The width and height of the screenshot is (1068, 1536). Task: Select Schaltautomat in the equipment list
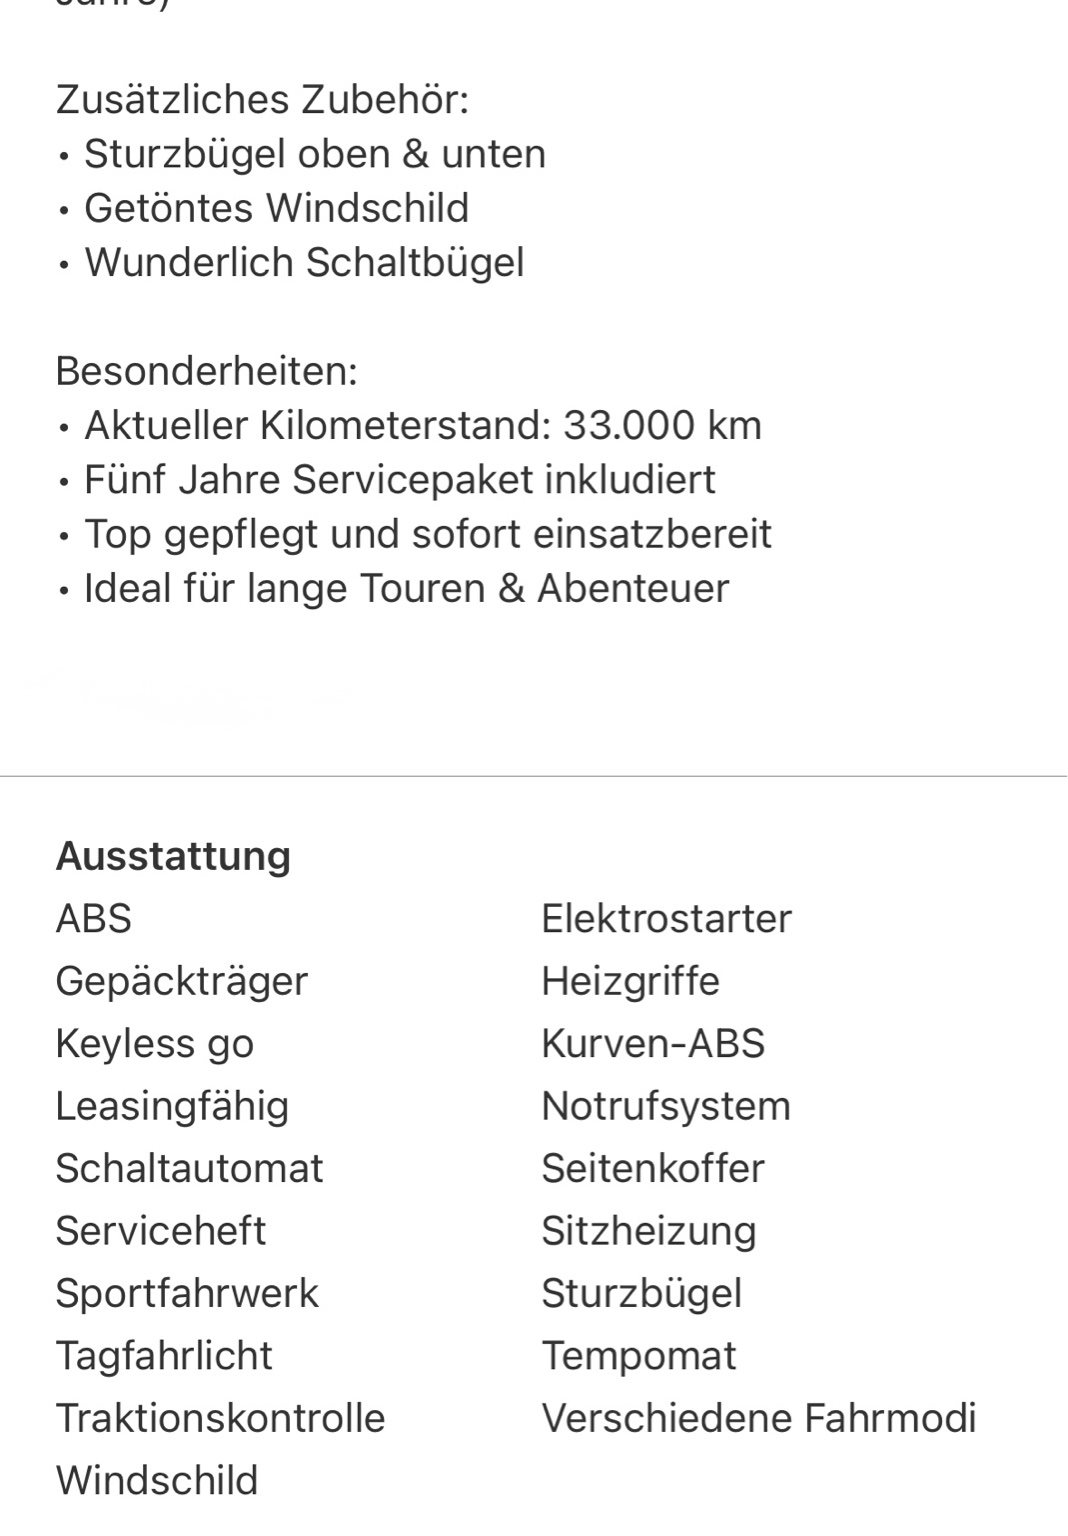[189, 1168]
